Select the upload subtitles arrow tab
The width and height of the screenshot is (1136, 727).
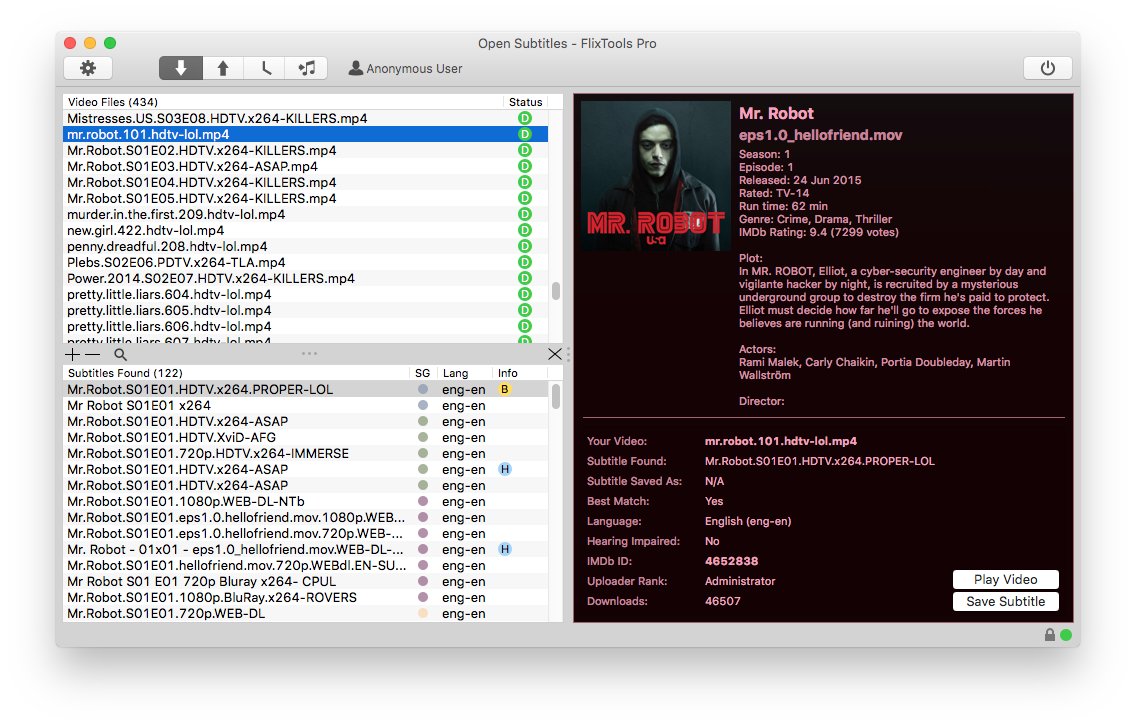(x=222, y=68)
